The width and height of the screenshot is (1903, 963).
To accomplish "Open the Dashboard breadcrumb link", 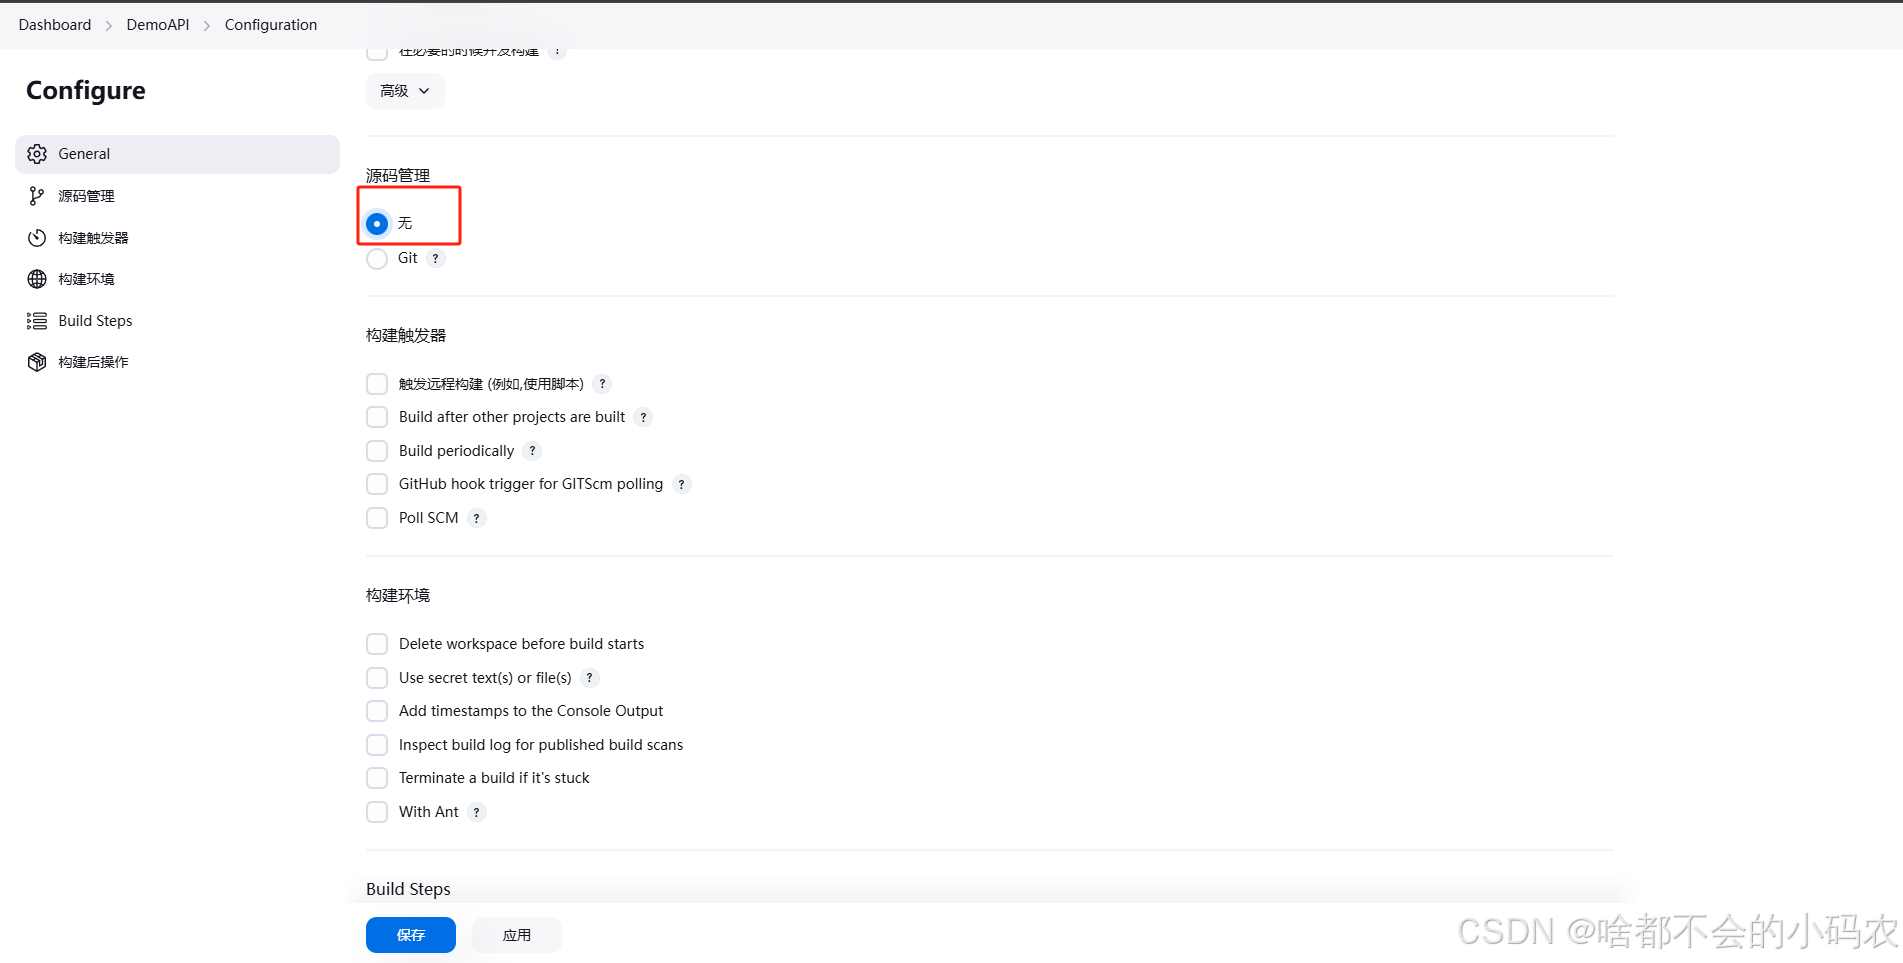I will (54, 24).
